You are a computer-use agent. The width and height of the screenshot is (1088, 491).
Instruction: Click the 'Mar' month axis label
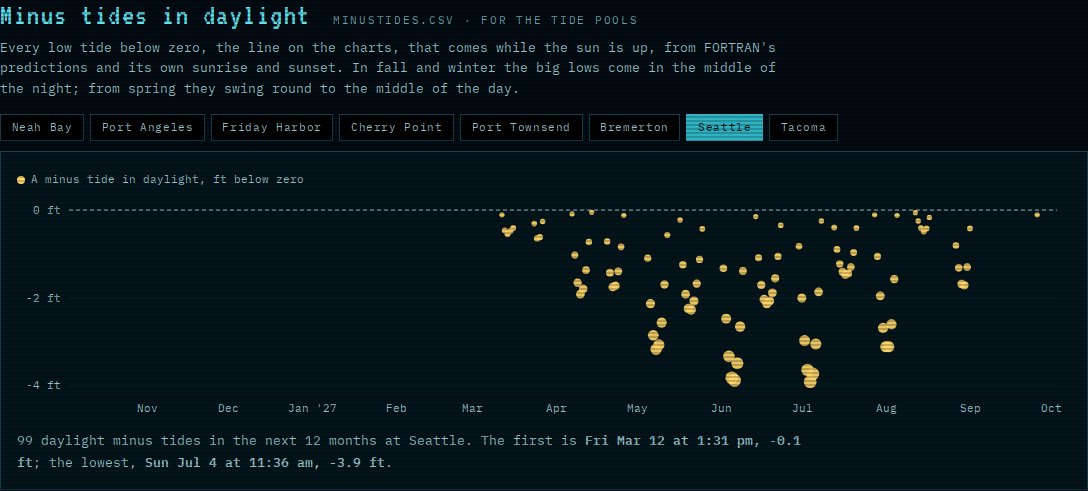click(472, 408)
